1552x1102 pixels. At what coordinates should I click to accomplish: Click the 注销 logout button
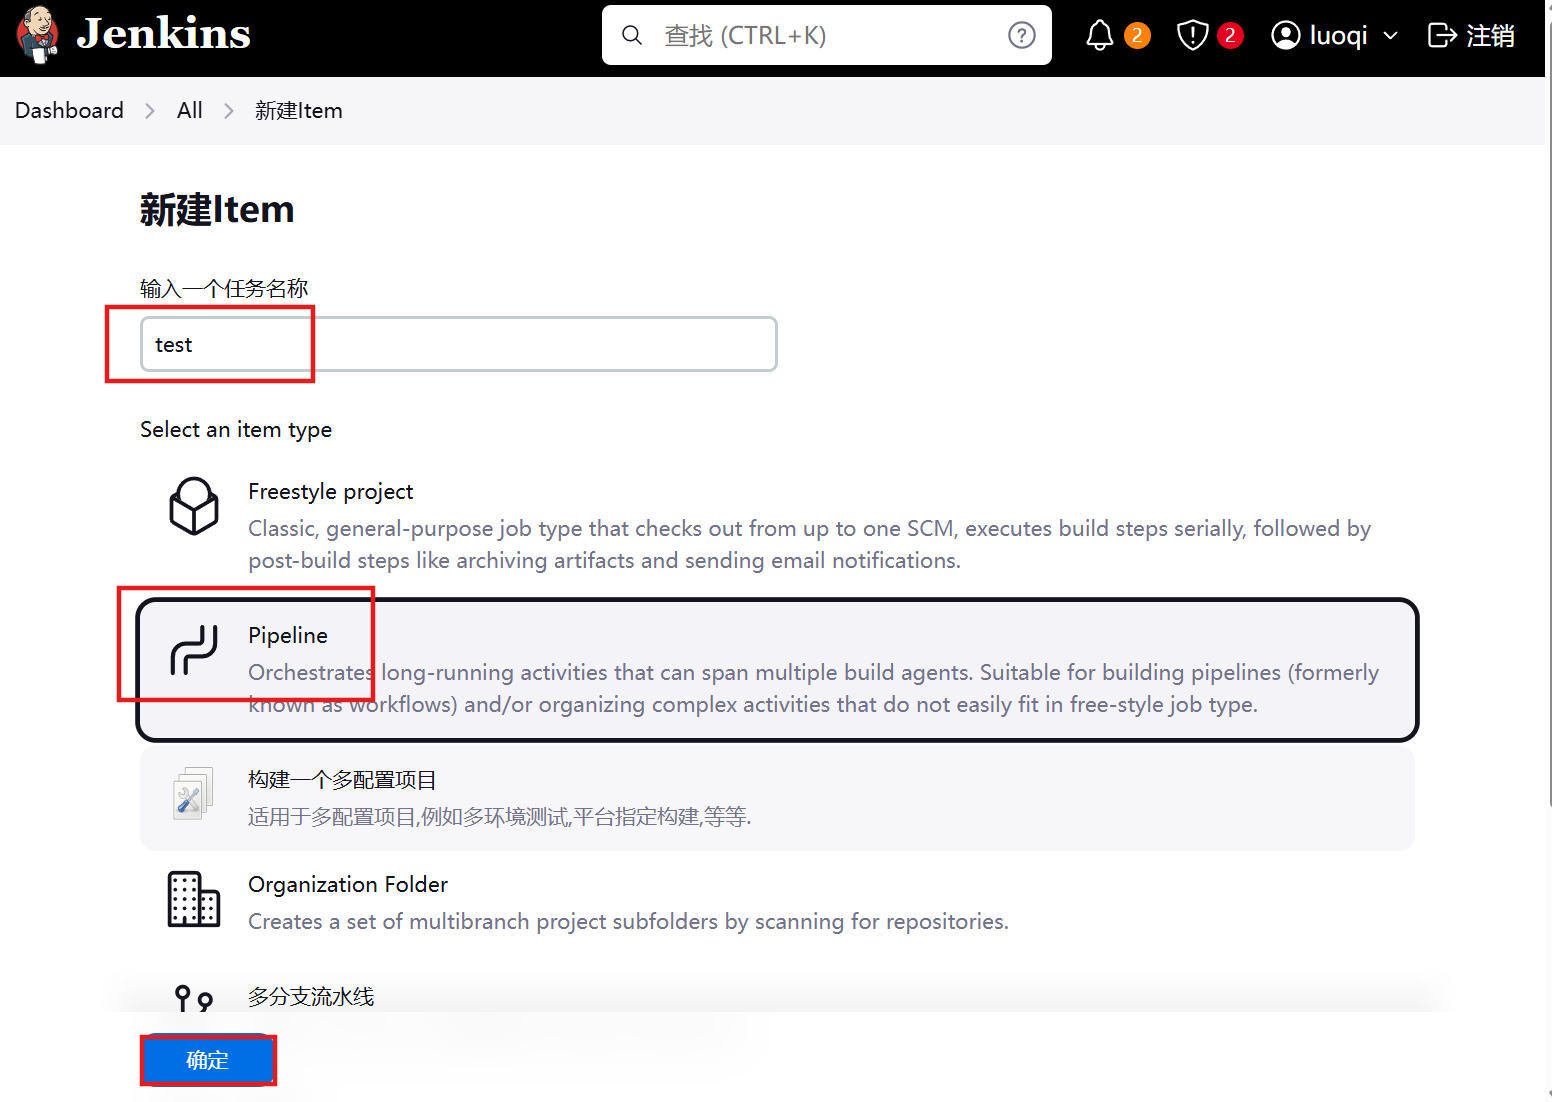click(x=1471, y=36)
